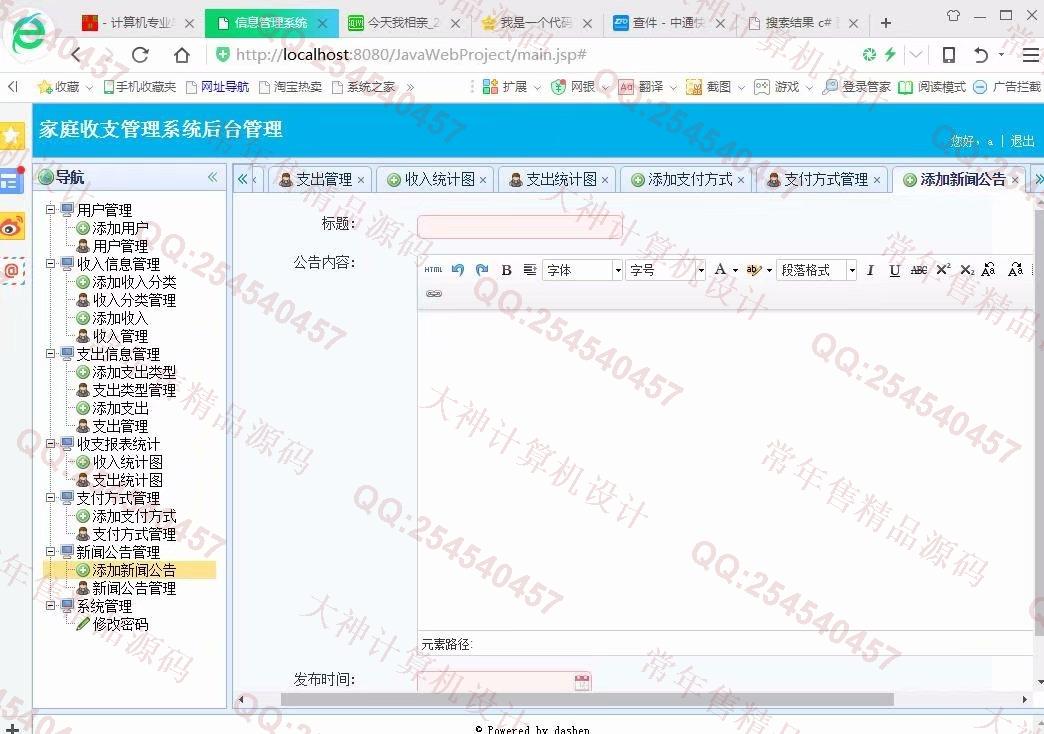Click the redo icon in editor toolbar

(481, 270)
